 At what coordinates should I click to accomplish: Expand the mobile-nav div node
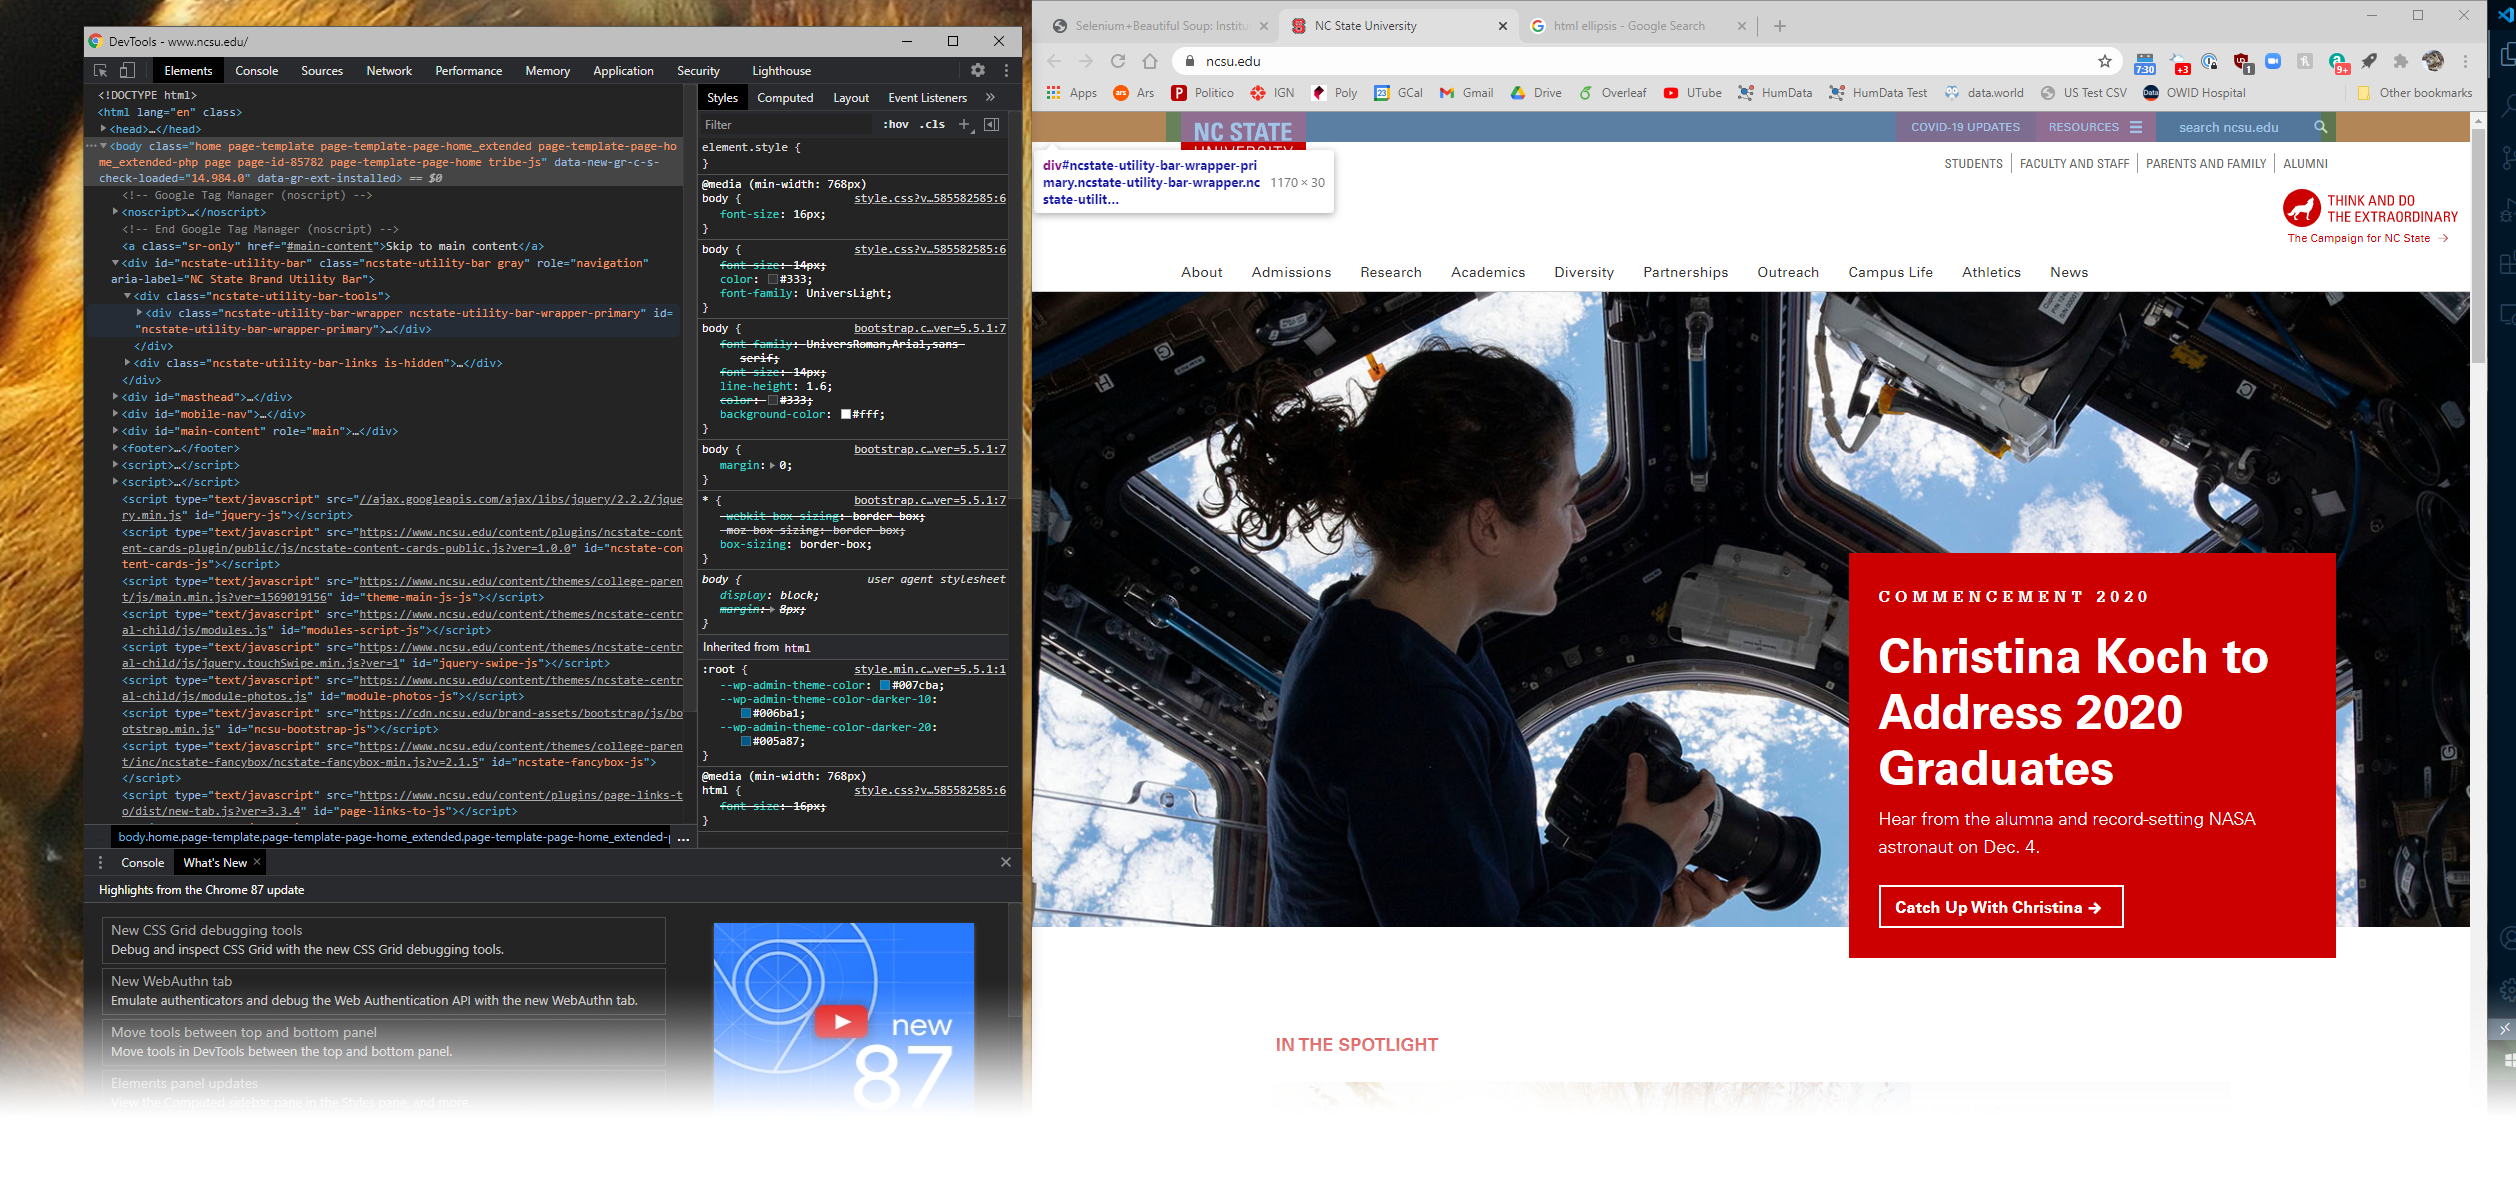(116, 414)
